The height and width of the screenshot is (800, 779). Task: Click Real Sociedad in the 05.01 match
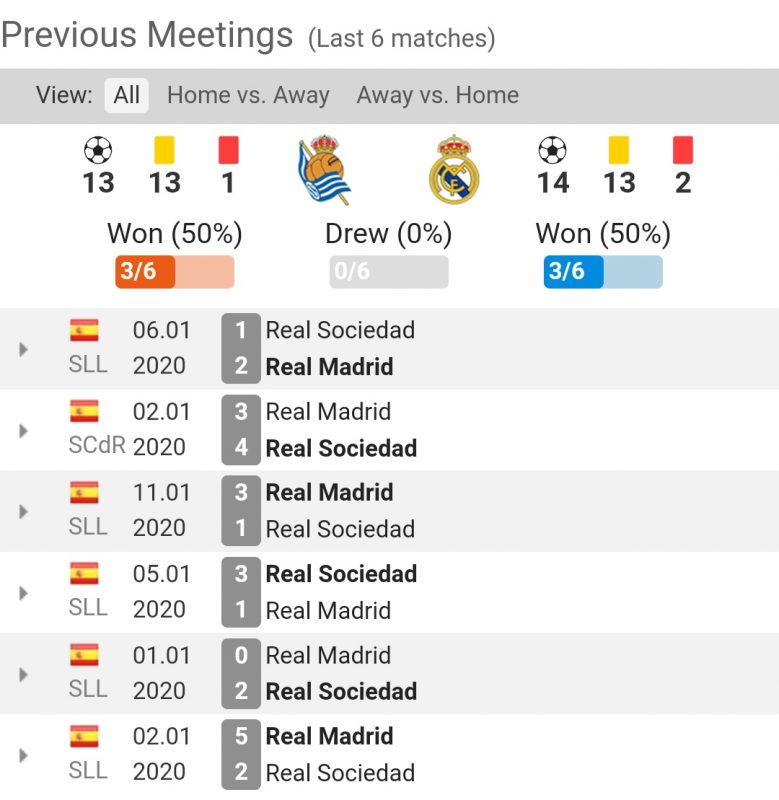pyautogui.click(x=341, y=574)
